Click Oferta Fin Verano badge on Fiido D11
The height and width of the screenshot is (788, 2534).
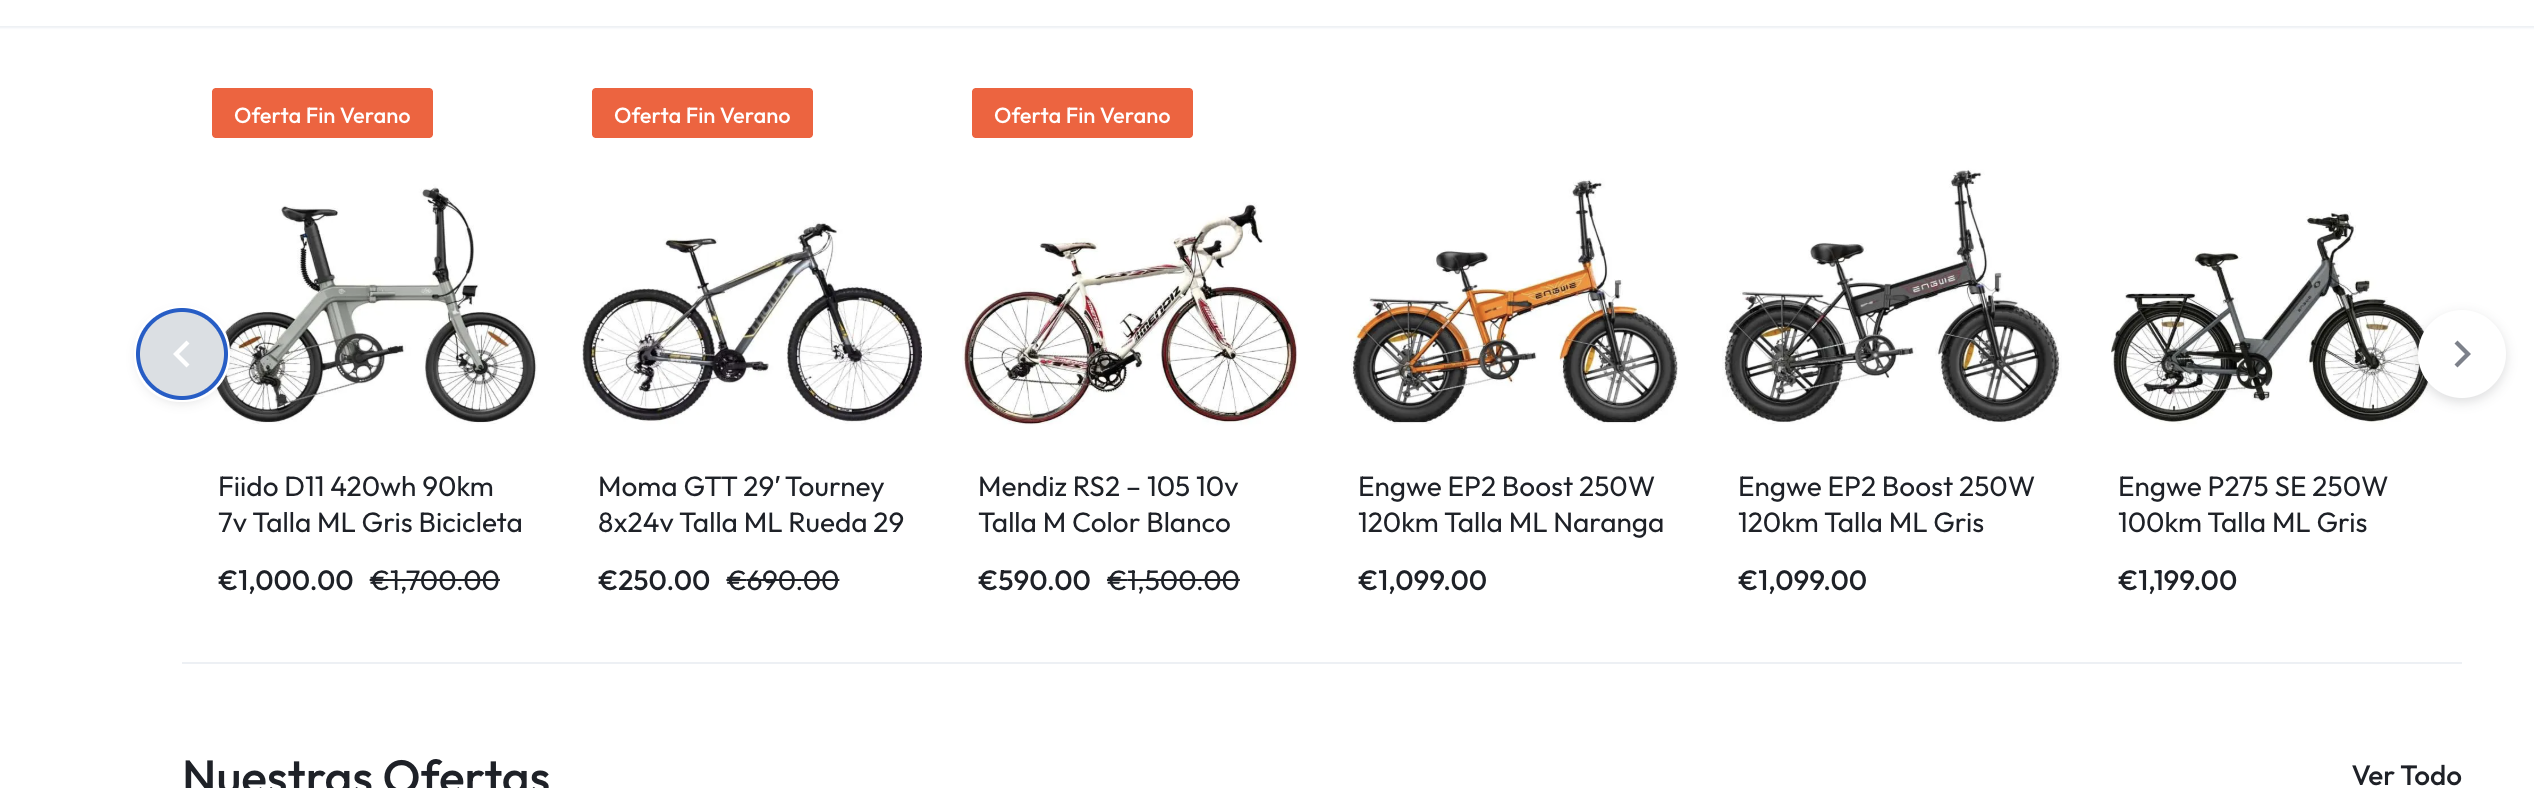click(322, 114)
